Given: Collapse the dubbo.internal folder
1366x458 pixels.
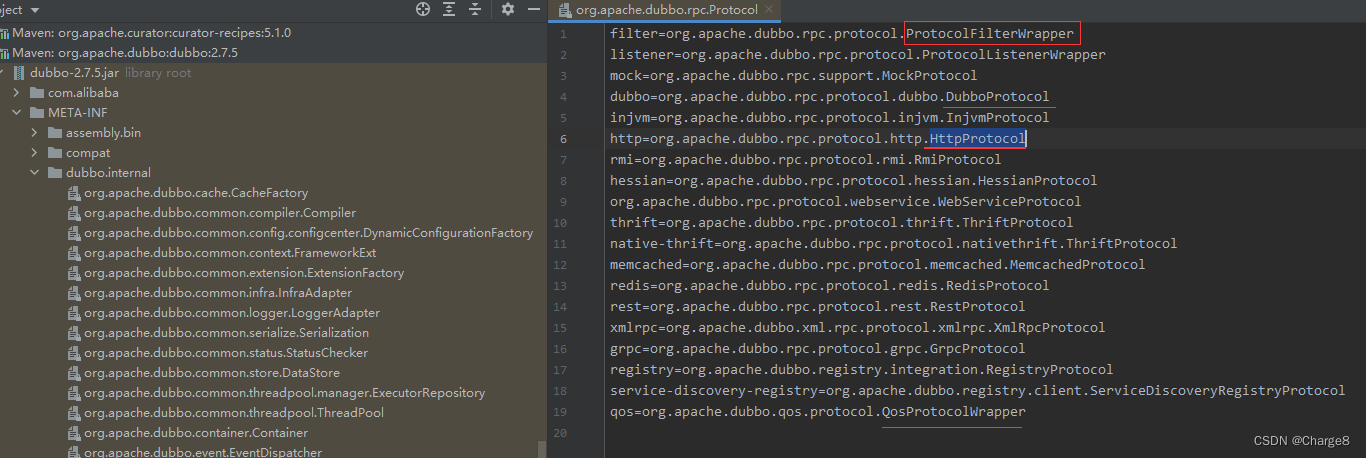Looking at the screenshot, I should (x=34, y=173).
